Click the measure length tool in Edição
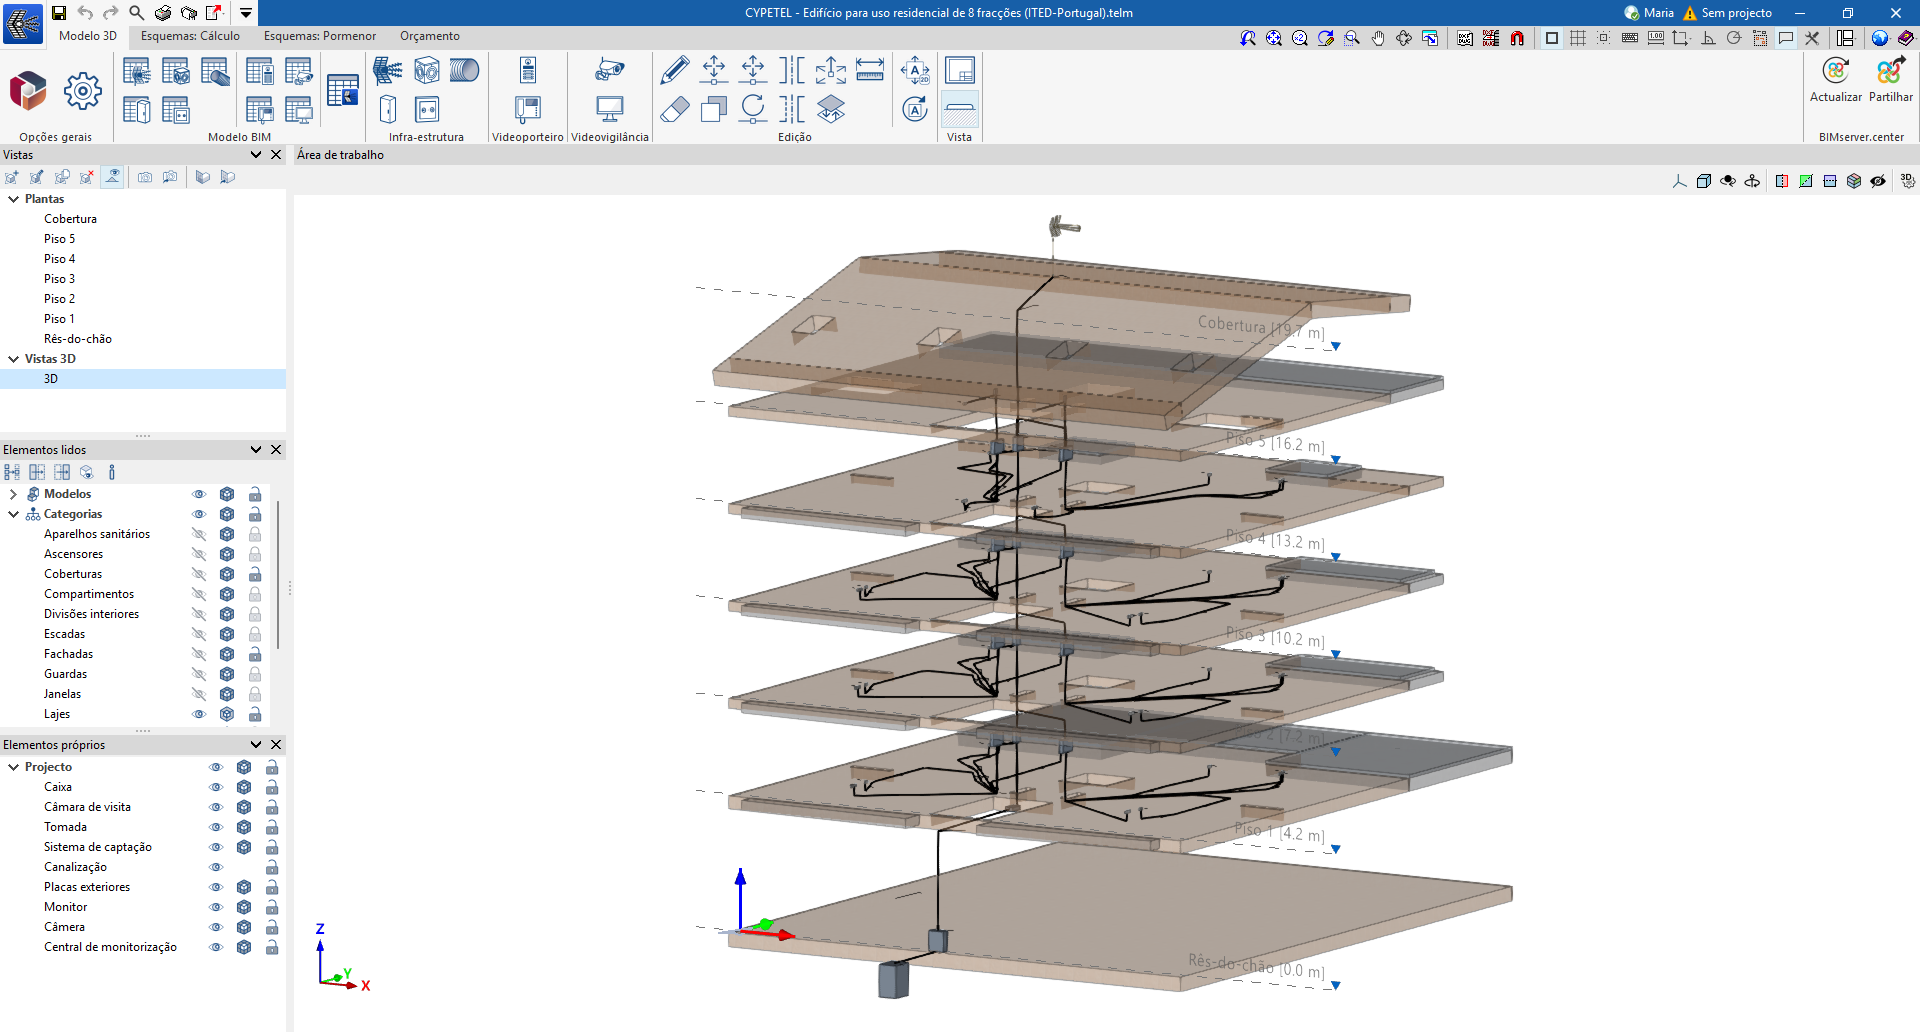 pyautogui.click(x=870, y=70)
